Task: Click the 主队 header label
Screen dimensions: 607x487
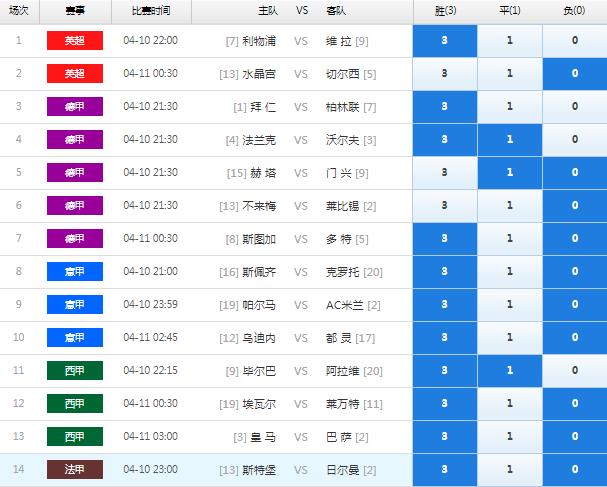Action: coord(268,11)
